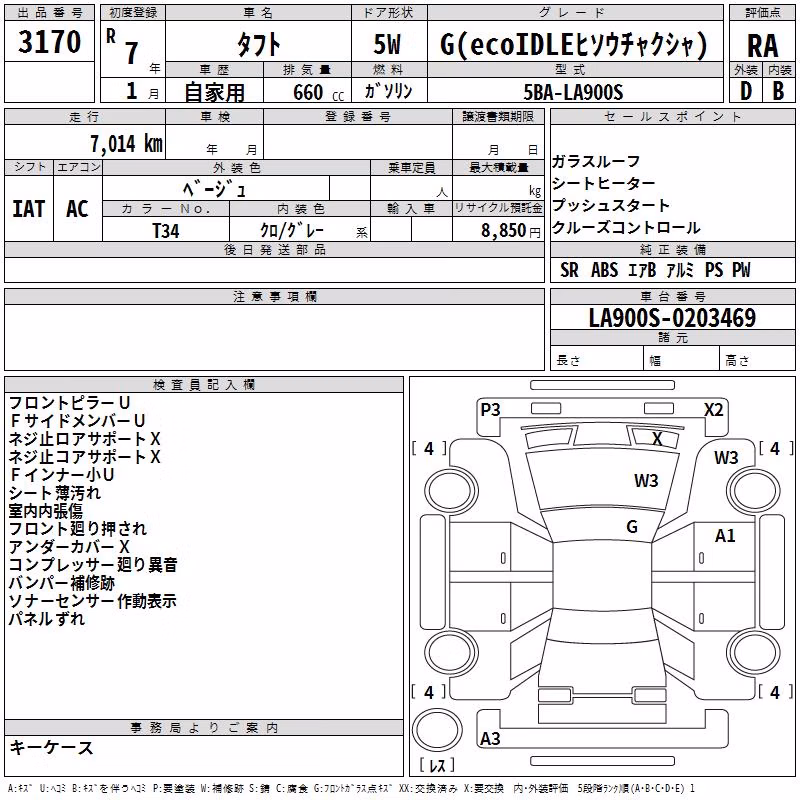800x800 pixels.
Task: Click the mileage value 7,014 km
Action: tap(127, 144)
